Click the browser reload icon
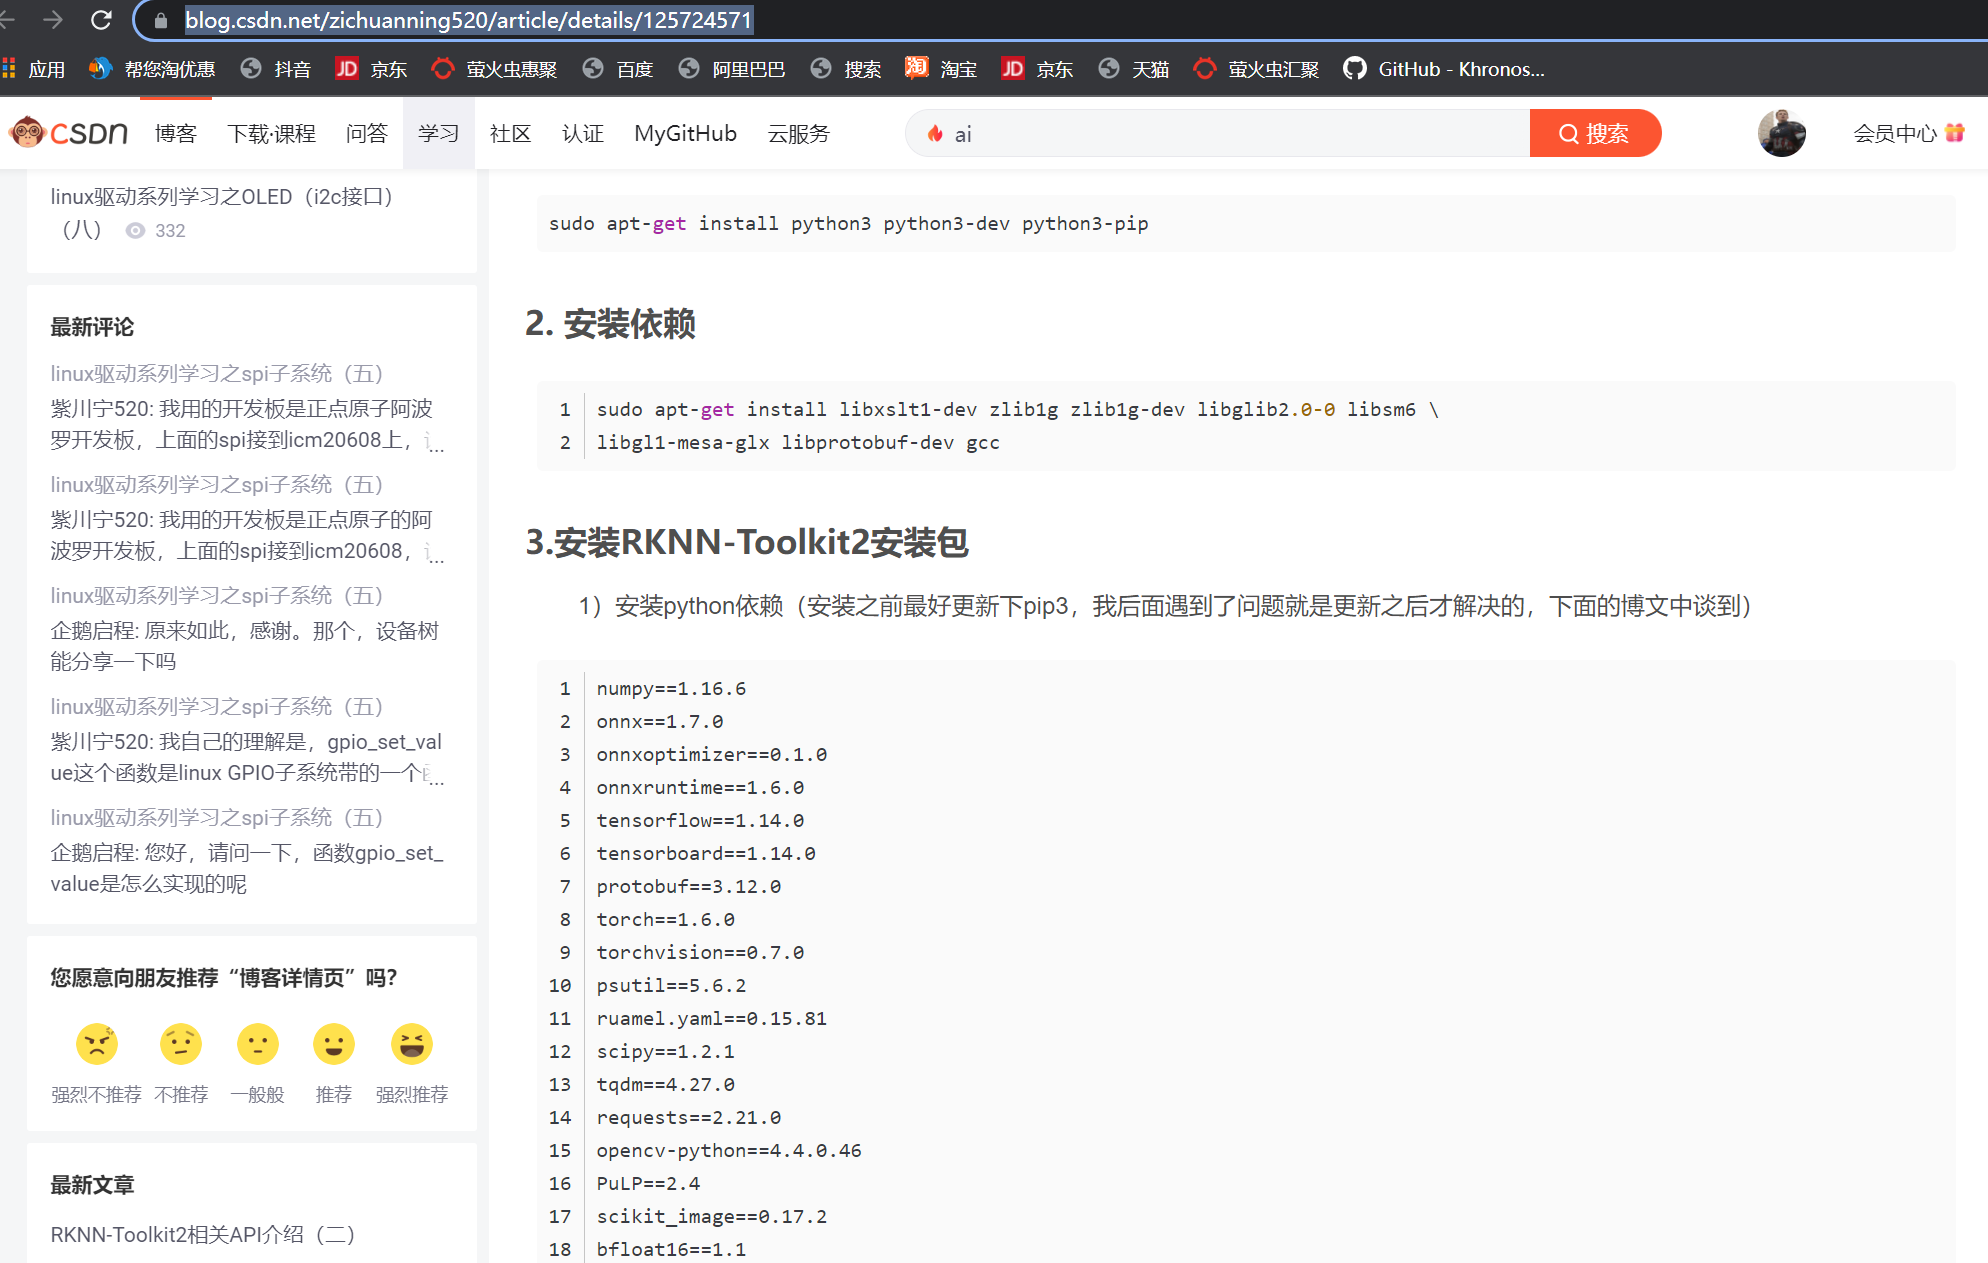This screenshot has width=1988, height=1263. 101,20
